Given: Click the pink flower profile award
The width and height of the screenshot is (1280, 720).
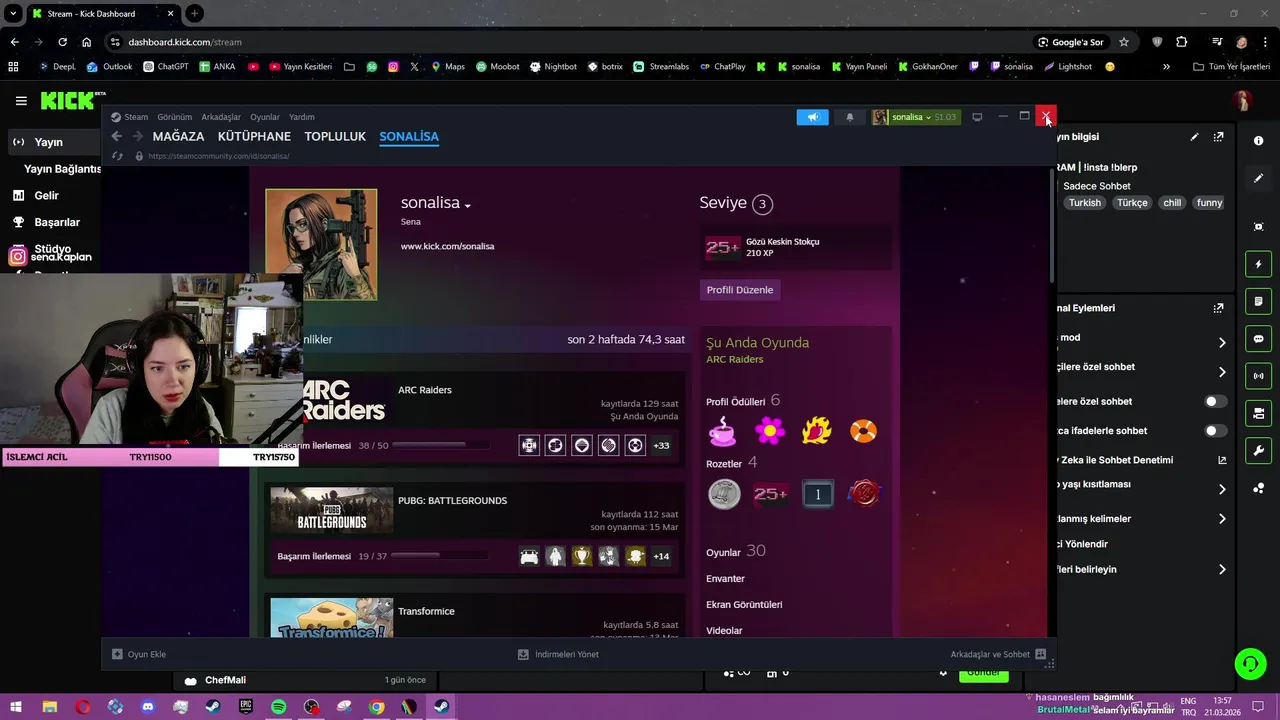Looking at the screenshot, I should [x=769, y=431].
